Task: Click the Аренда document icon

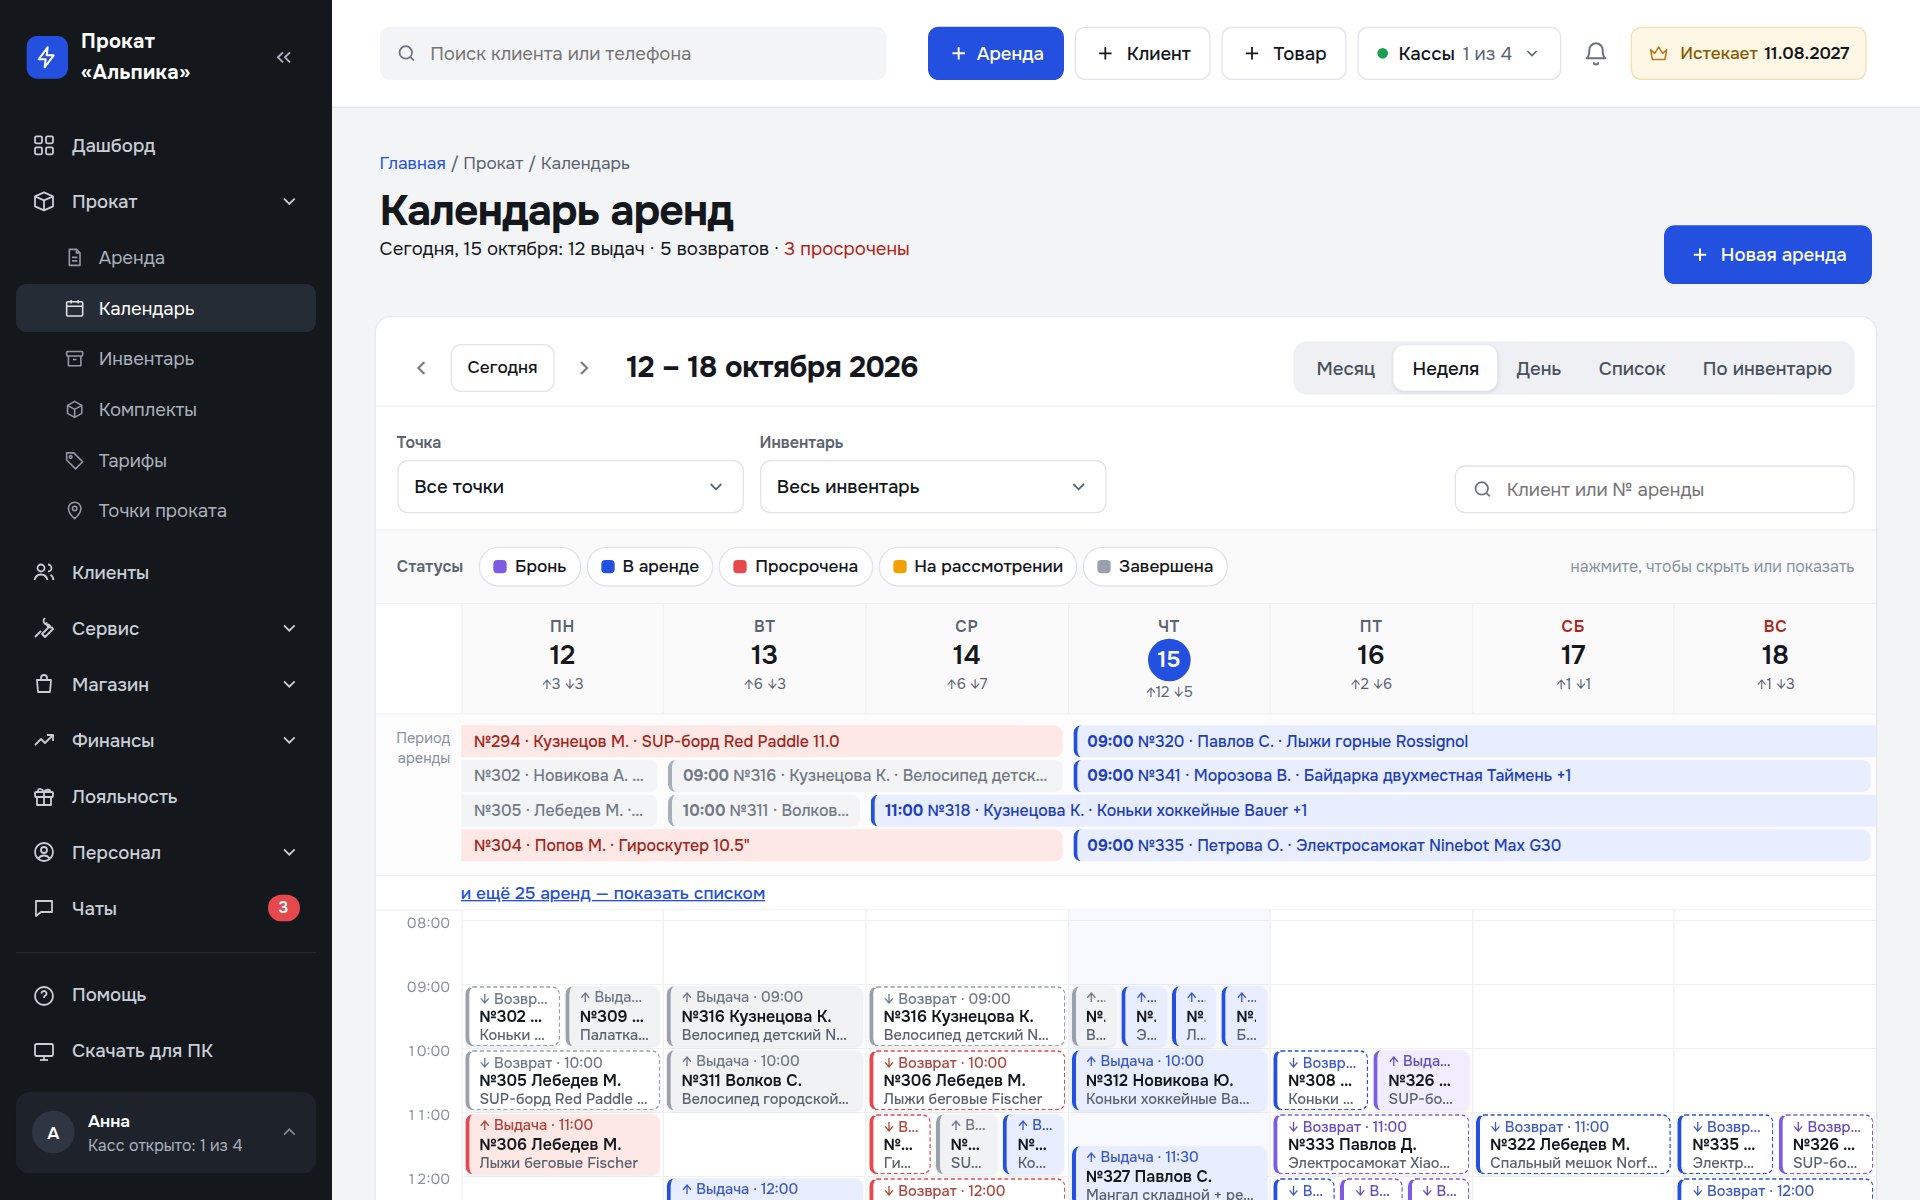Action: (x=74, y=258)
